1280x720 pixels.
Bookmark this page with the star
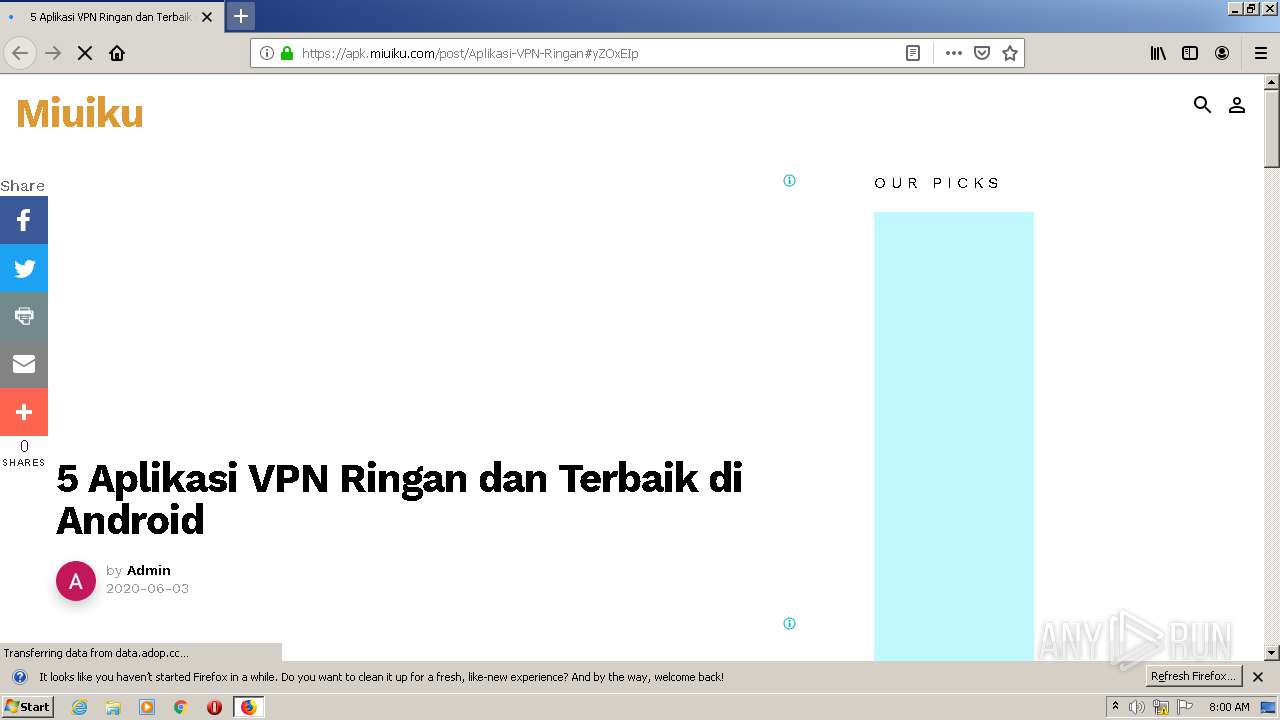(1010, 53)
